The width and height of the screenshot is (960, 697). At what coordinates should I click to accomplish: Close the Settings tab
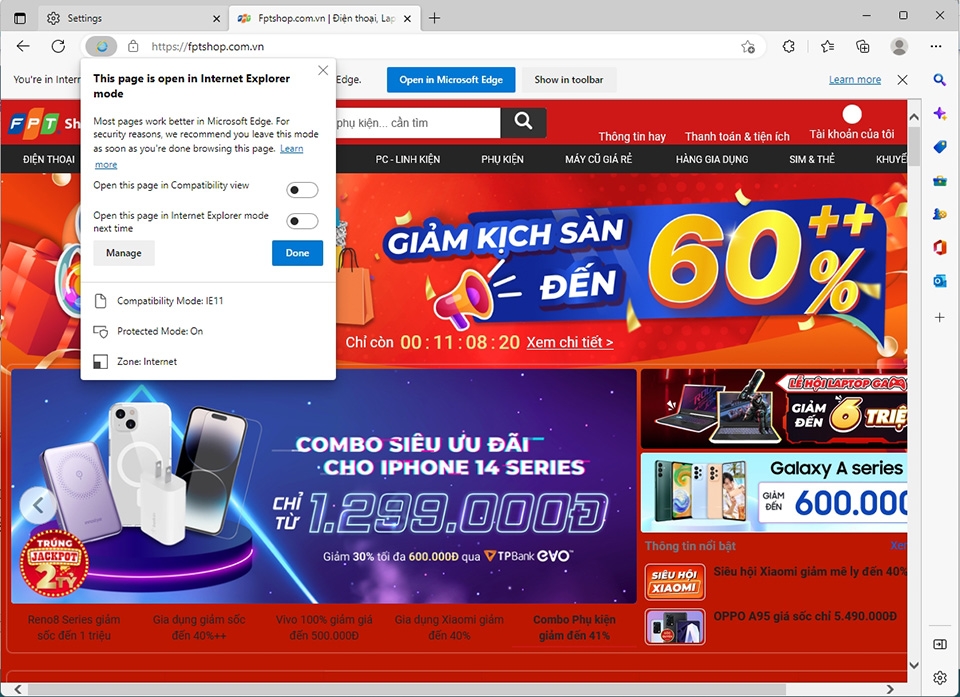point(216,19)
